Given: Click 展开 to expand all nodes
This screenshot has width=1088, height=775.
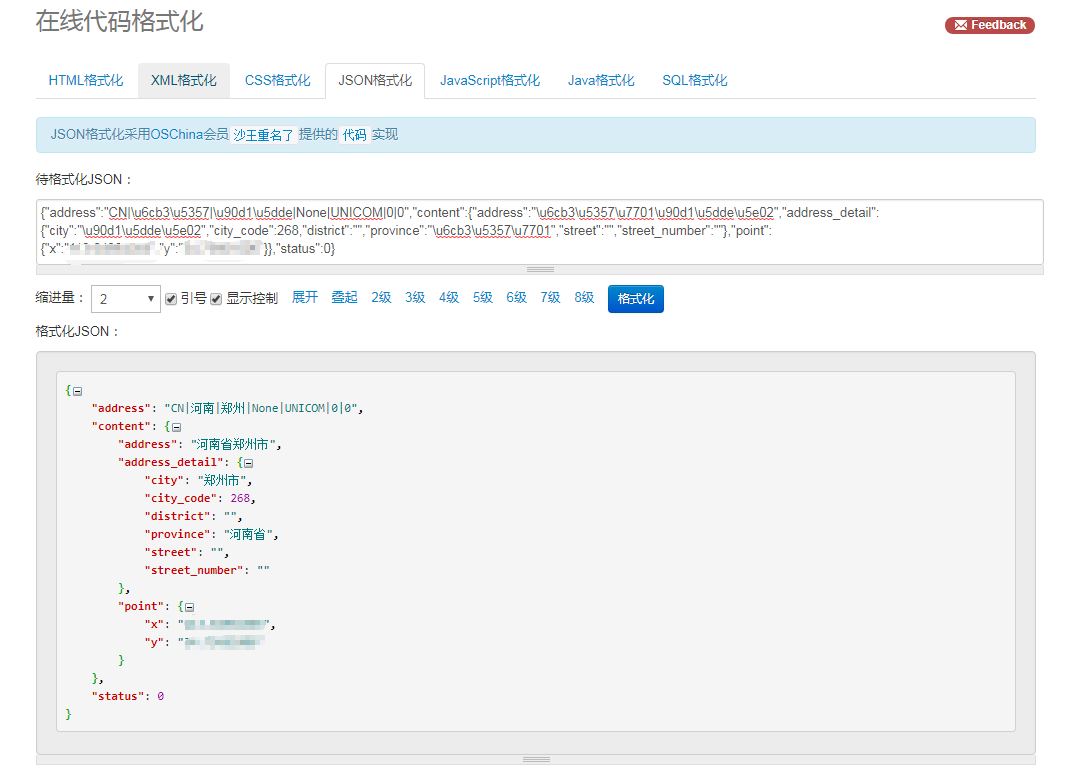Looking at the screenshot, I should coord(305,298).
